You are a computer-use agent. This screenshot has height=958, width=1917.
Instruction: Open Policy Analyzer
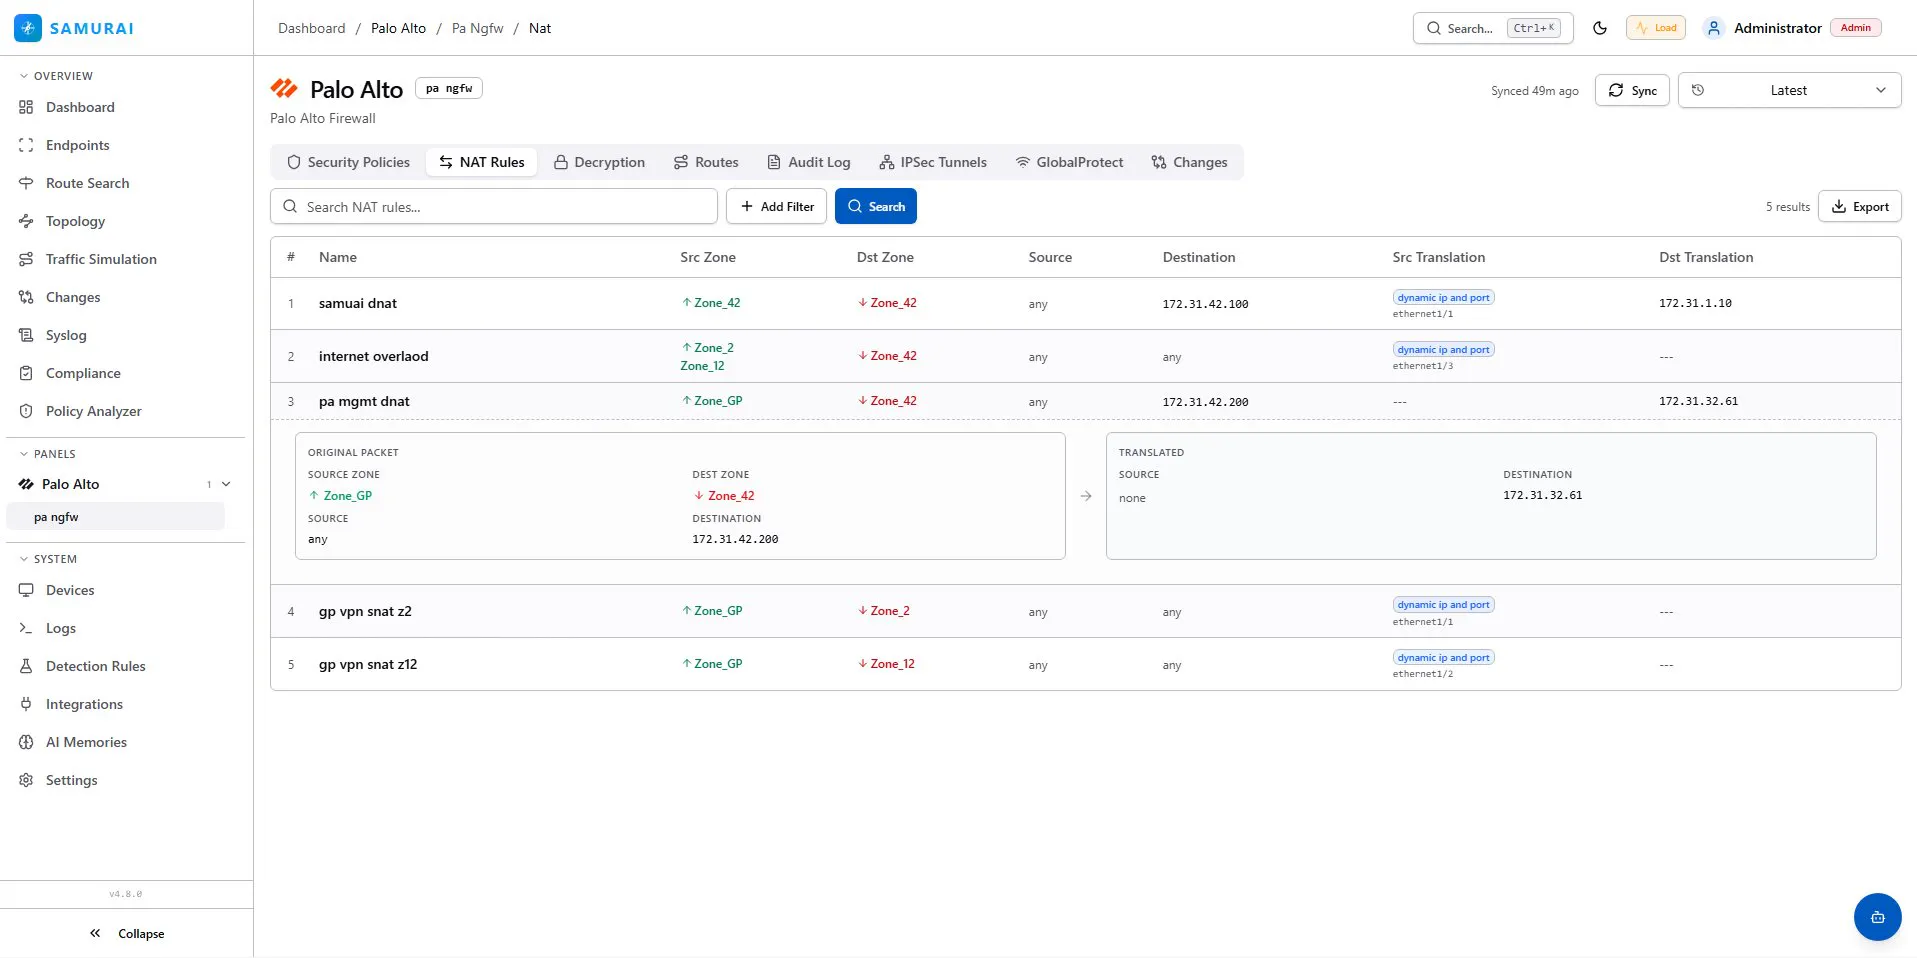[x=93, y=411]
